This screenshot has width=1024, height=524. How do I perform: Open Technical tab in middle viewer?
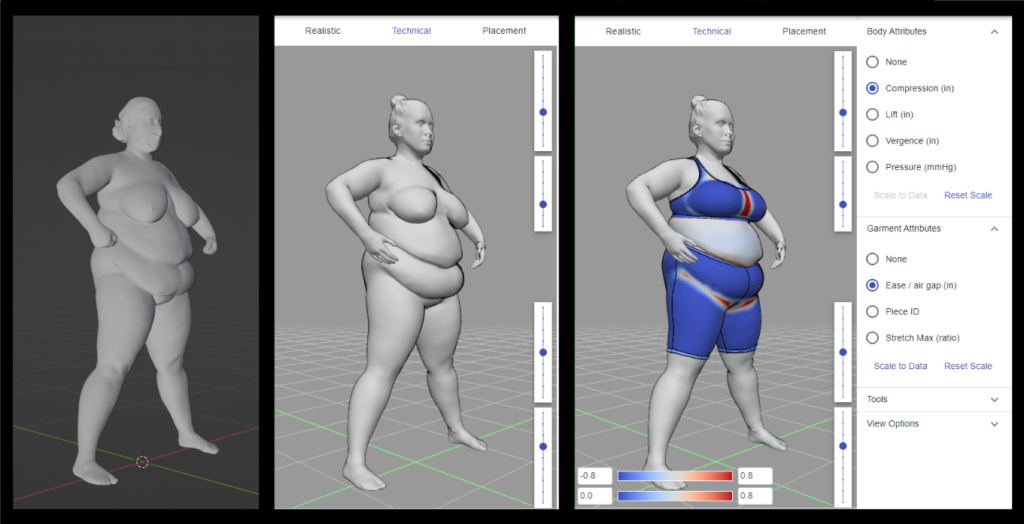[x=411, y=31]
